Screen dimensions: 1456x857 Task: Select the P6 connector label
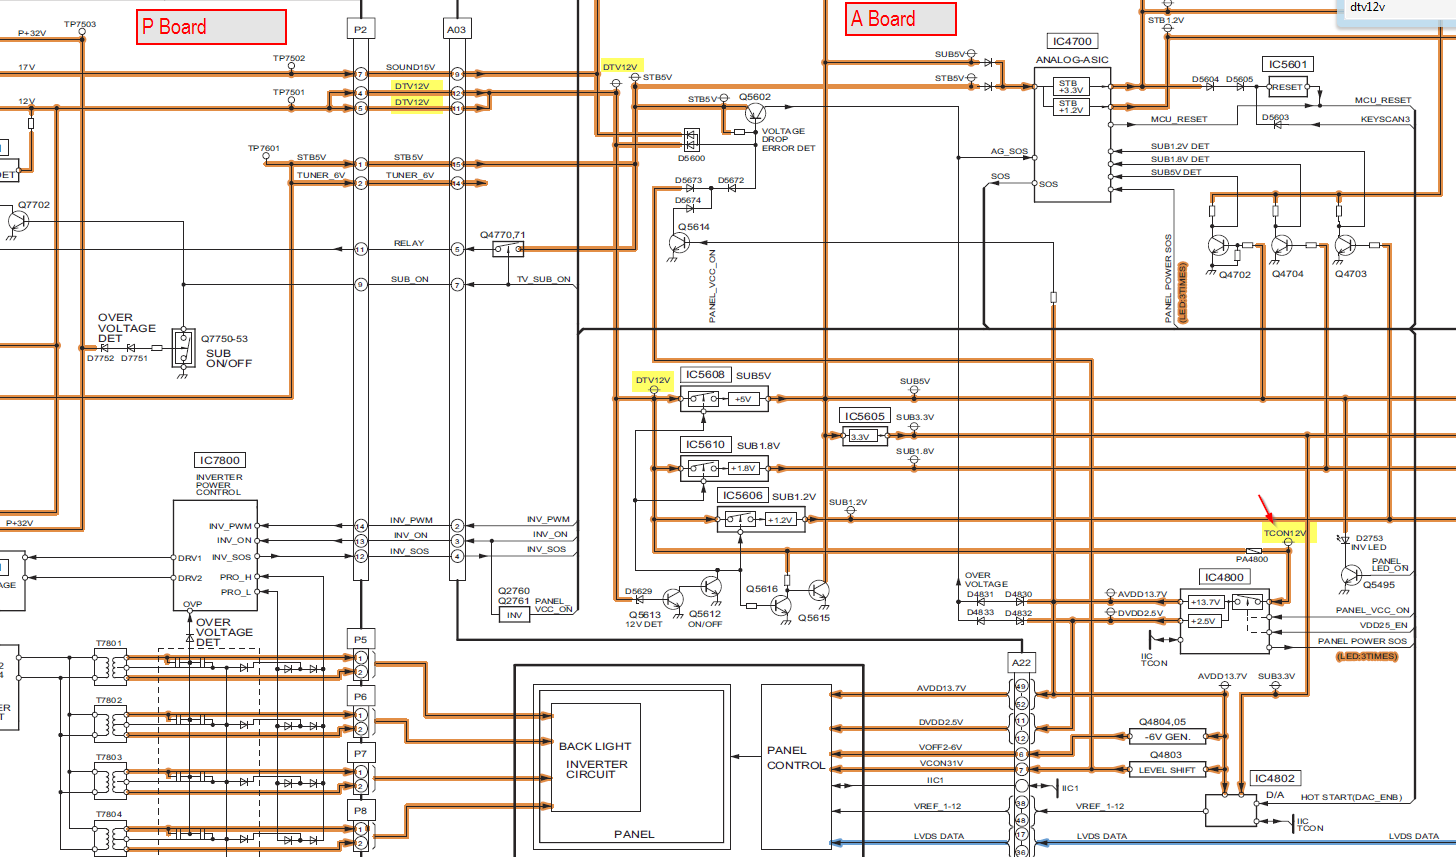360,697
